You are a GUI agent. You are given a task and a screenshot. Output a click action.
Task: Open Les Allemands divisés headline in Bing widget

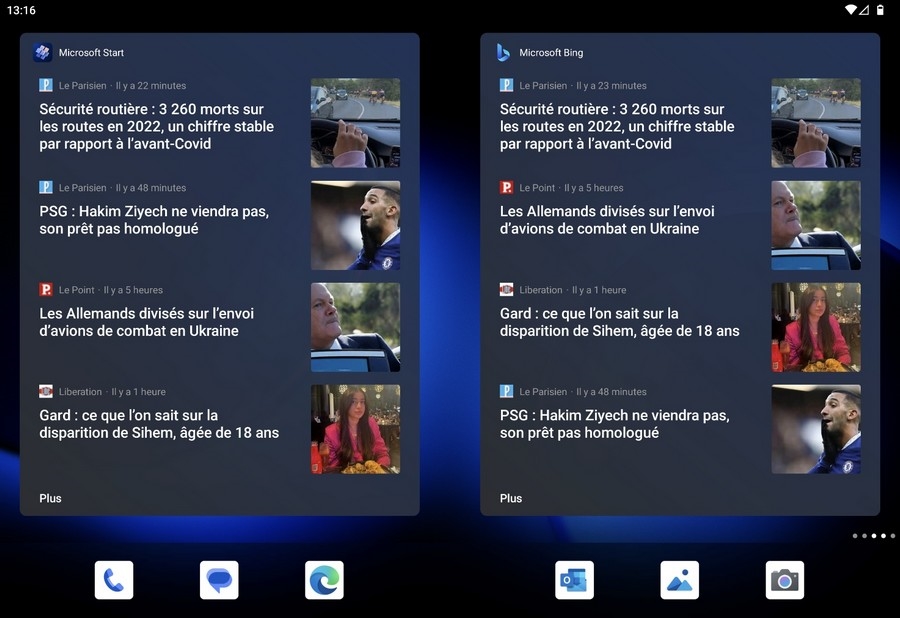pyautogui.click(x=607, y=220)
